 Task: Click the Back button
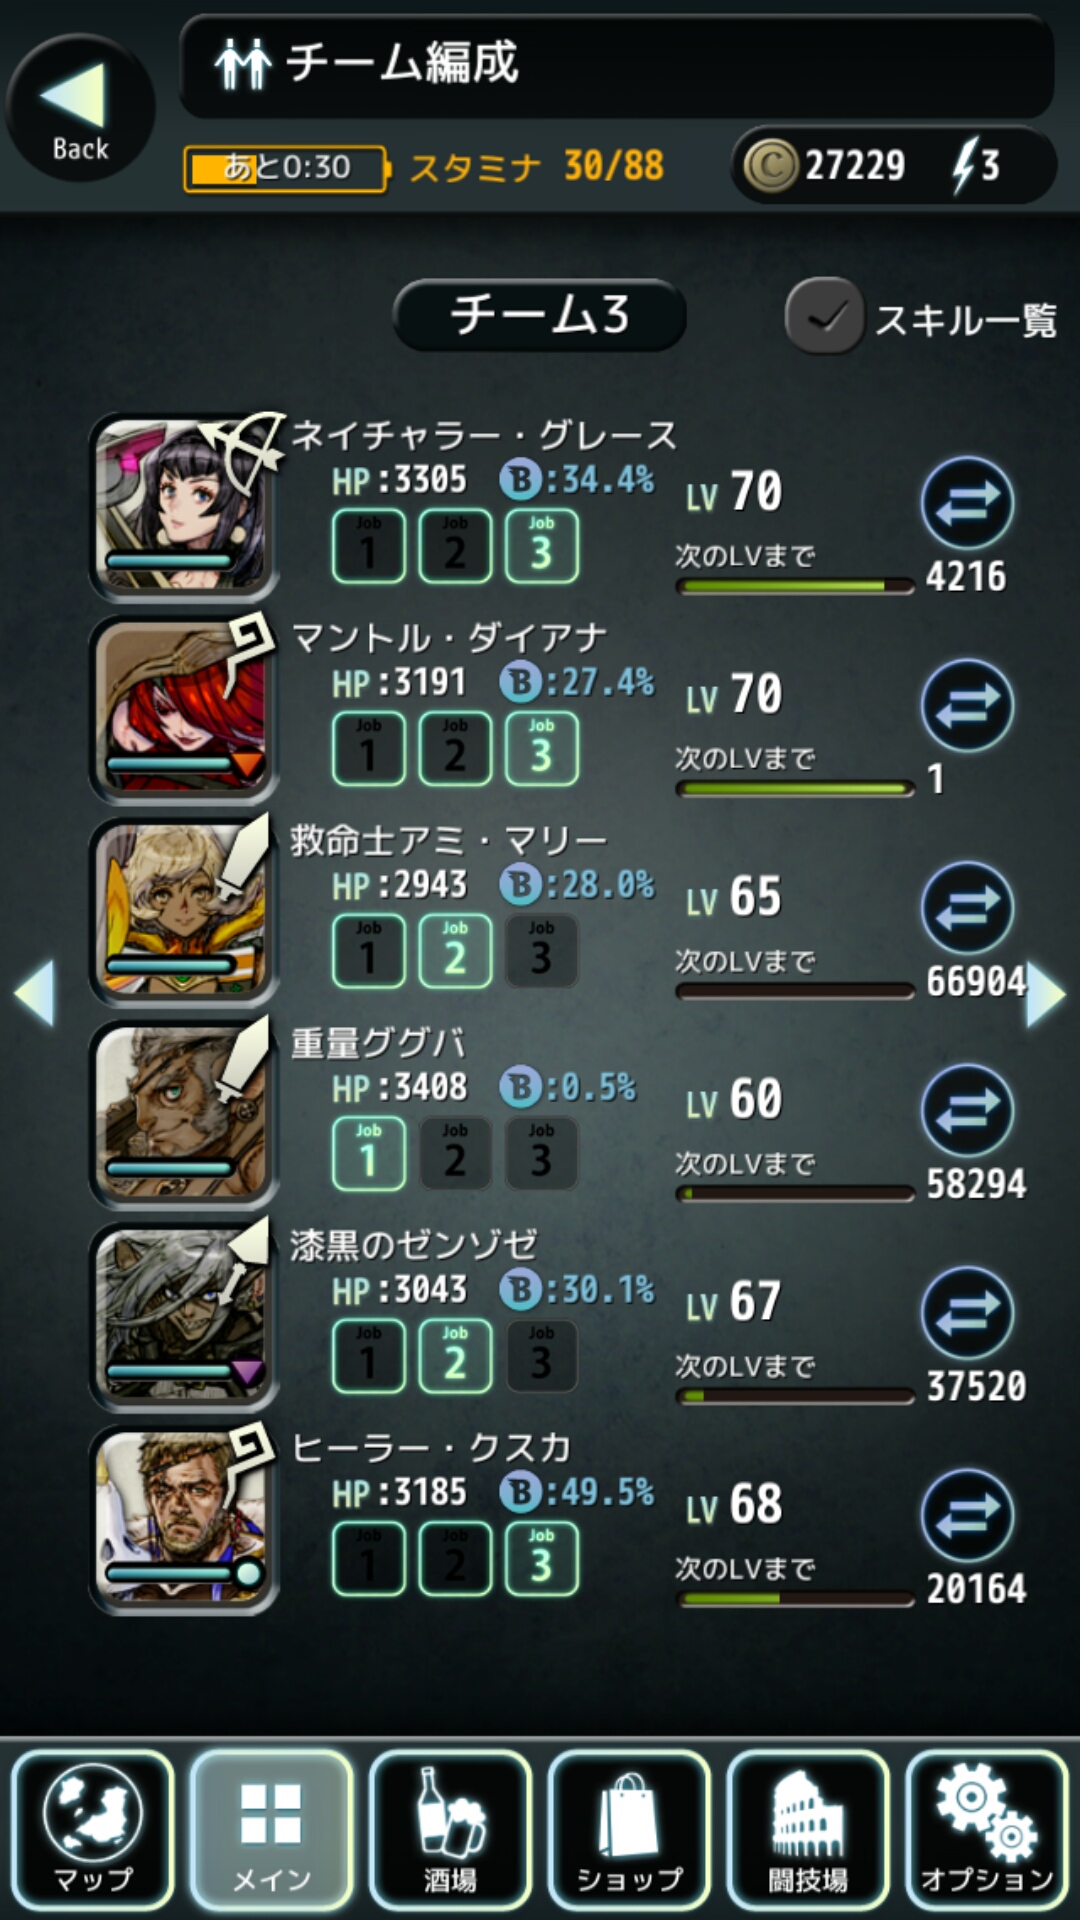pos(80,108)
